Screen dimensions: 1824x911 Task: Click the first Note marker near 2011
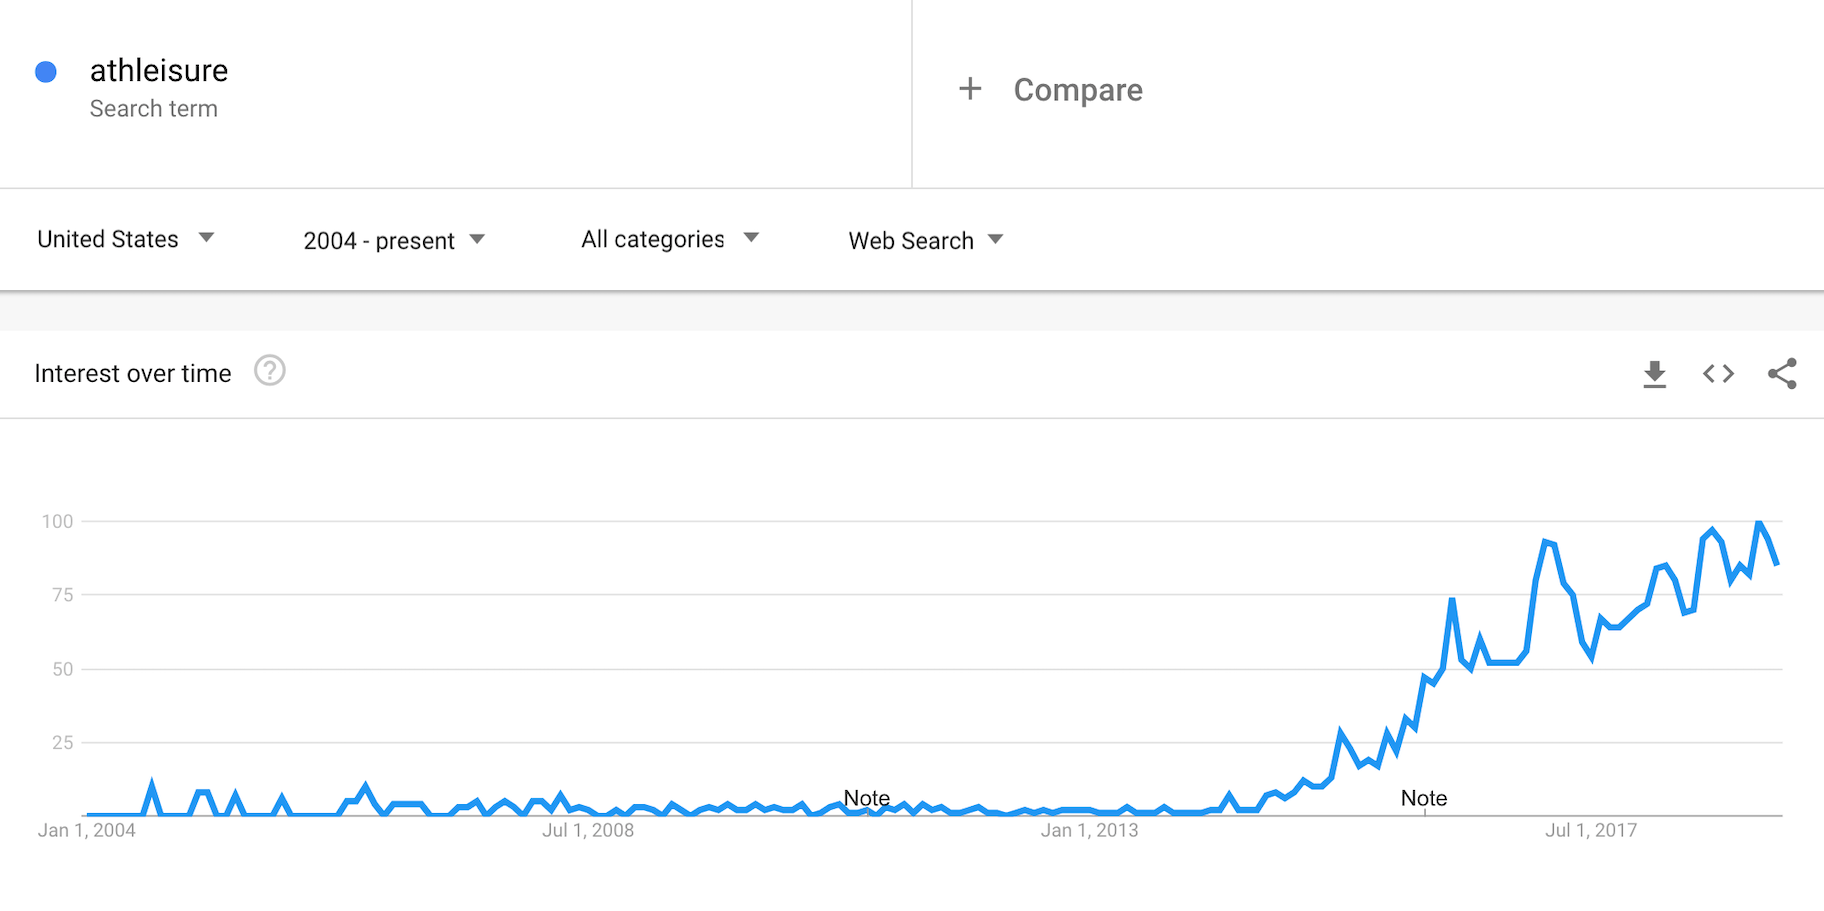tap(866, 798)
